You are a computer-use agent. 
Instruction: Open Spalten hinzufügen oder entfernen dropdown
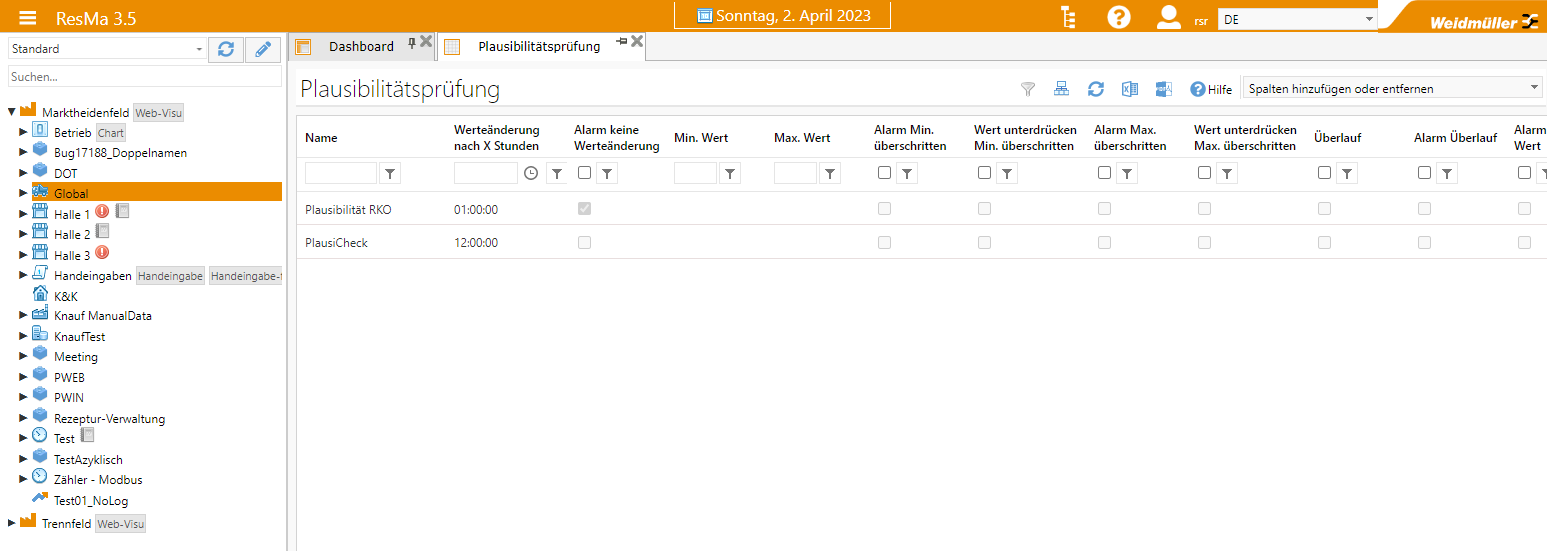pyautogui.click(x=1391, y=88)
